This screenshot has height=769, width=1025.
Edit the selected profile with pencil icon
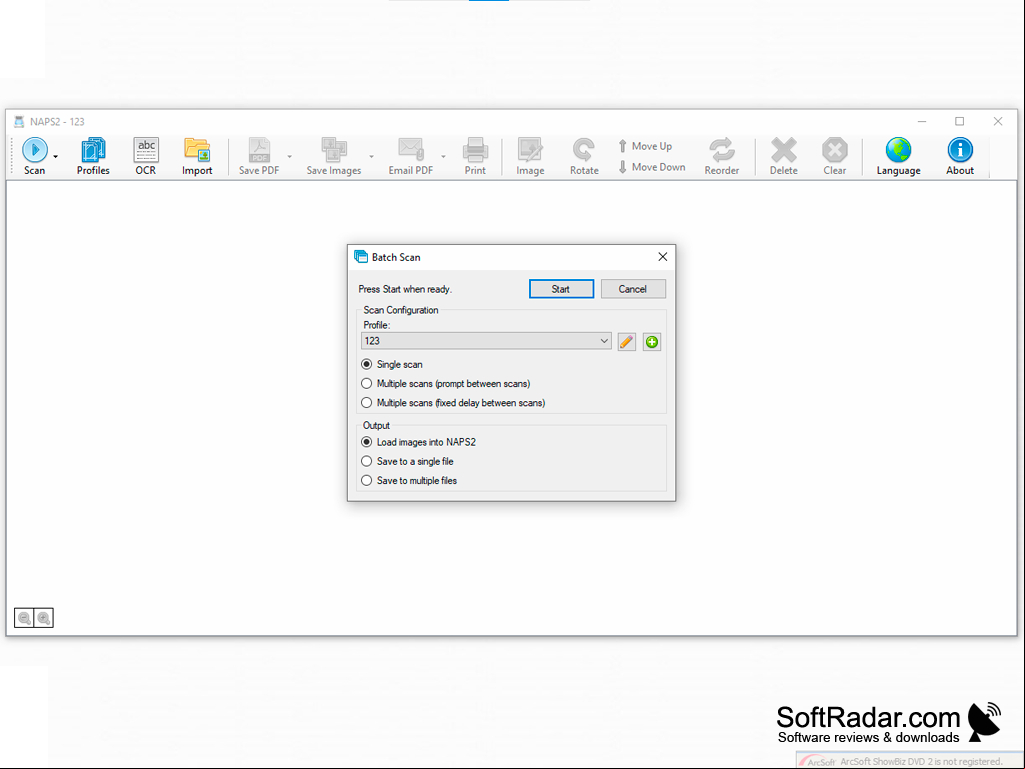coord(626,341)
